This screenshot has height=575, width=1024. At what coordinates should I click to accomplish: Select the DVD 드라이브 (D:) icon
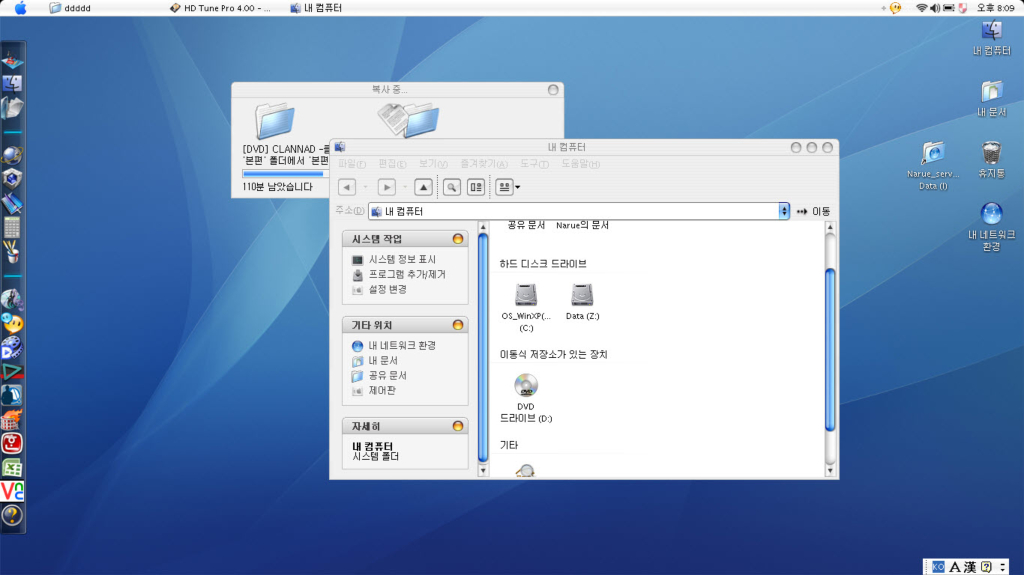[526, 386]
